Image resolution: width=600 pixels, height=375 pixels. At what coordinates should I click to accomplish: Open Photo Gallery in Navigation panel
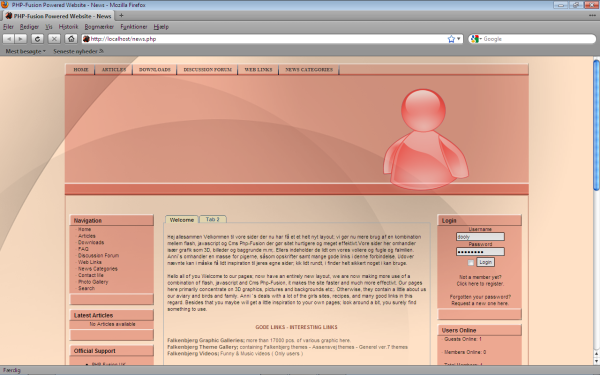click(93, 282)
